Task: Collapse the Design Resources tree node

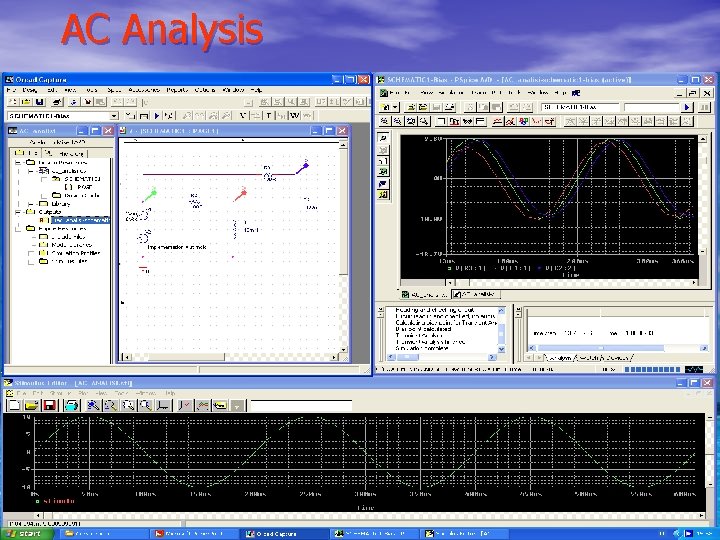Action: tap(18, 163)
